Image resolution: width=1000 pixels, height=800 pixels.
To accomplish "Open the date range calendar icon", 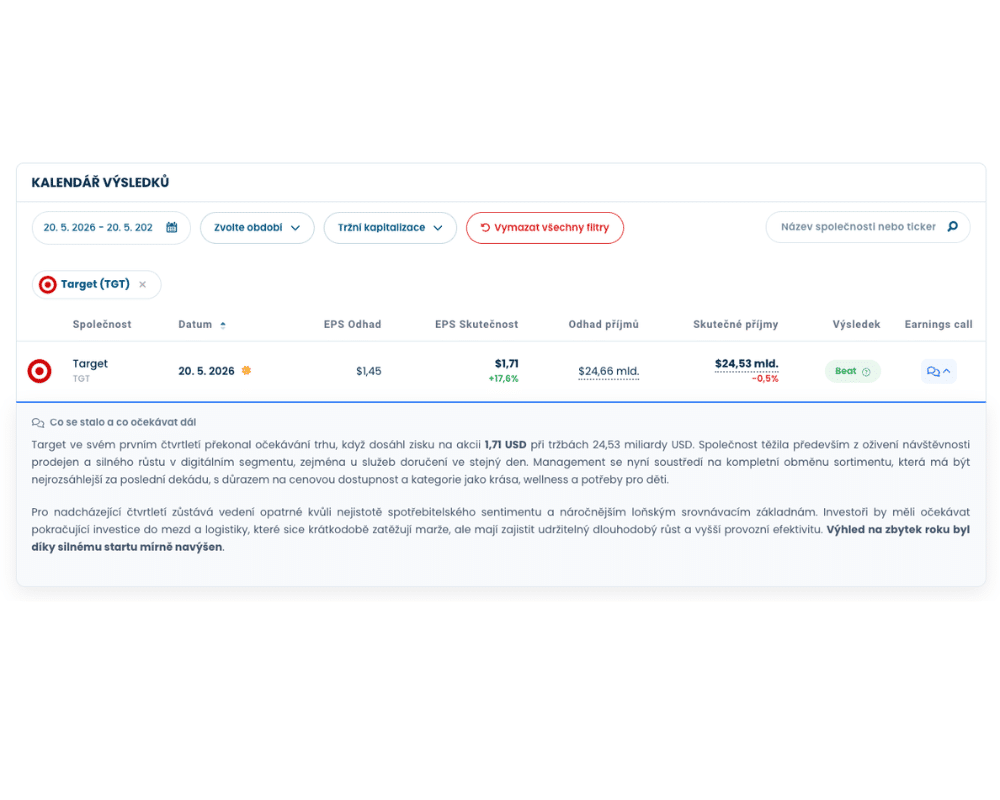I will pos(172,227).
